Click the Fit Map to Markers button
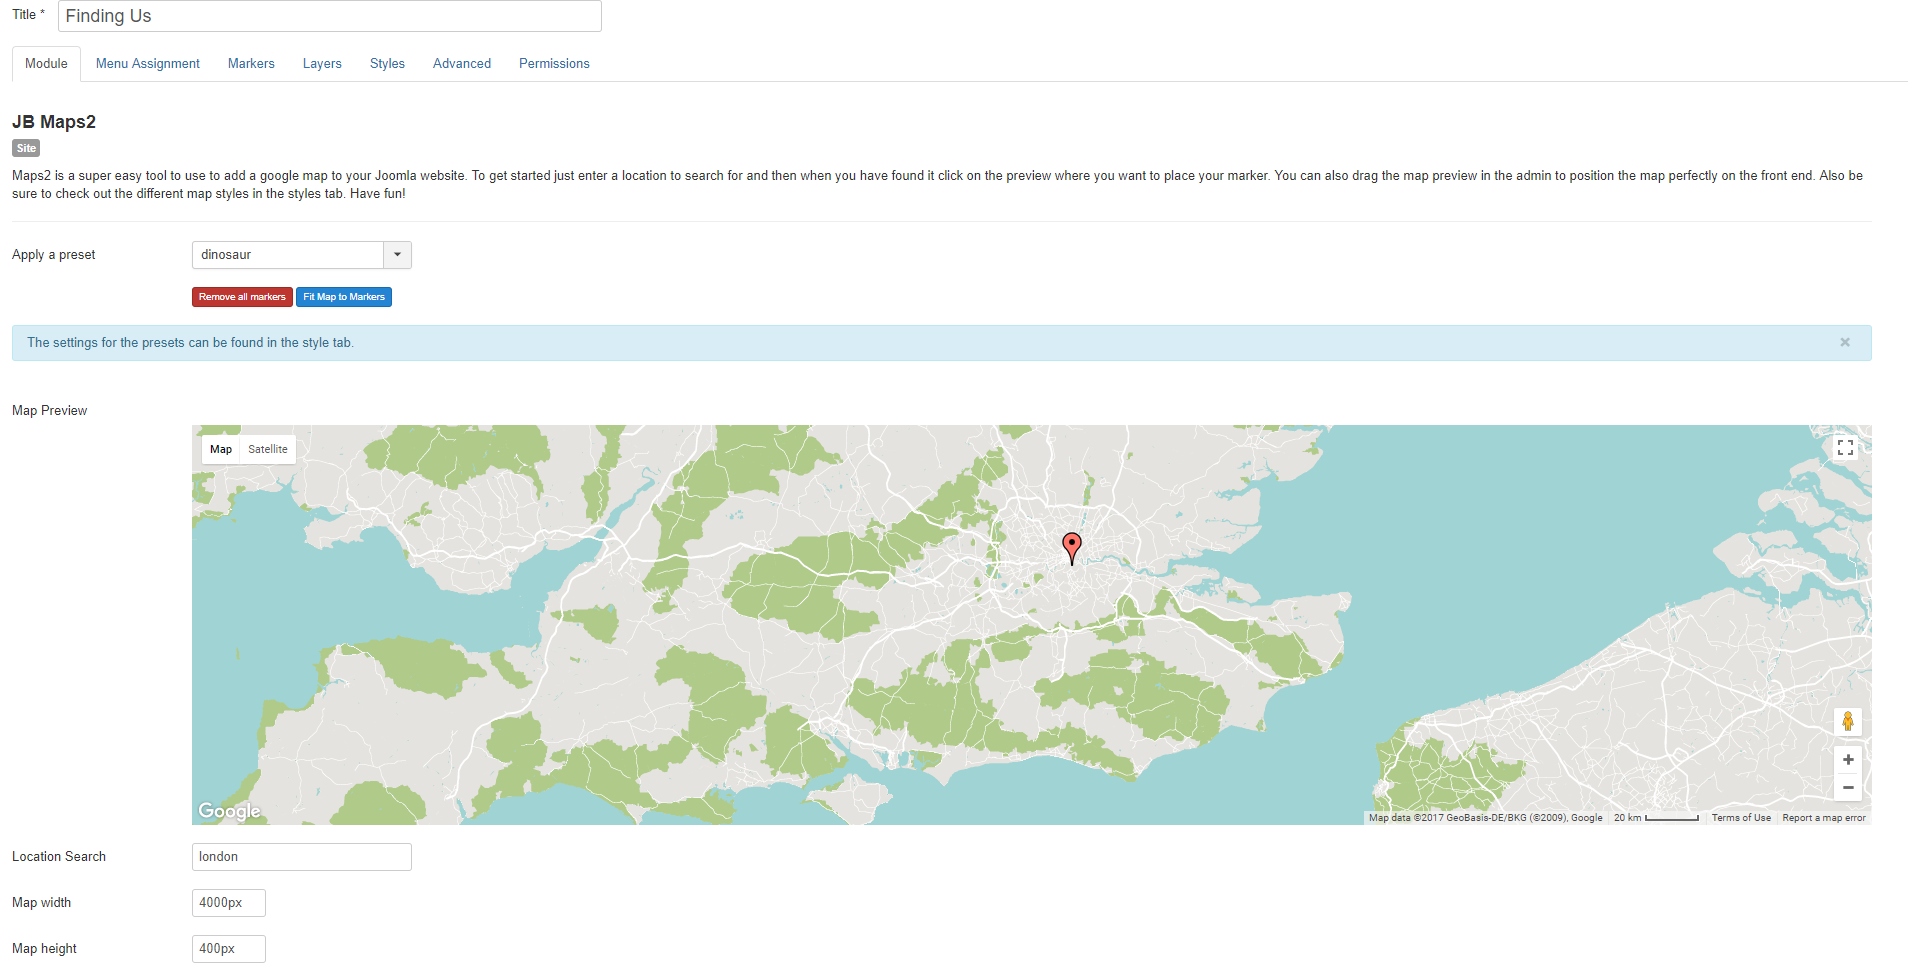1908x967 pixels. [344, 297]
